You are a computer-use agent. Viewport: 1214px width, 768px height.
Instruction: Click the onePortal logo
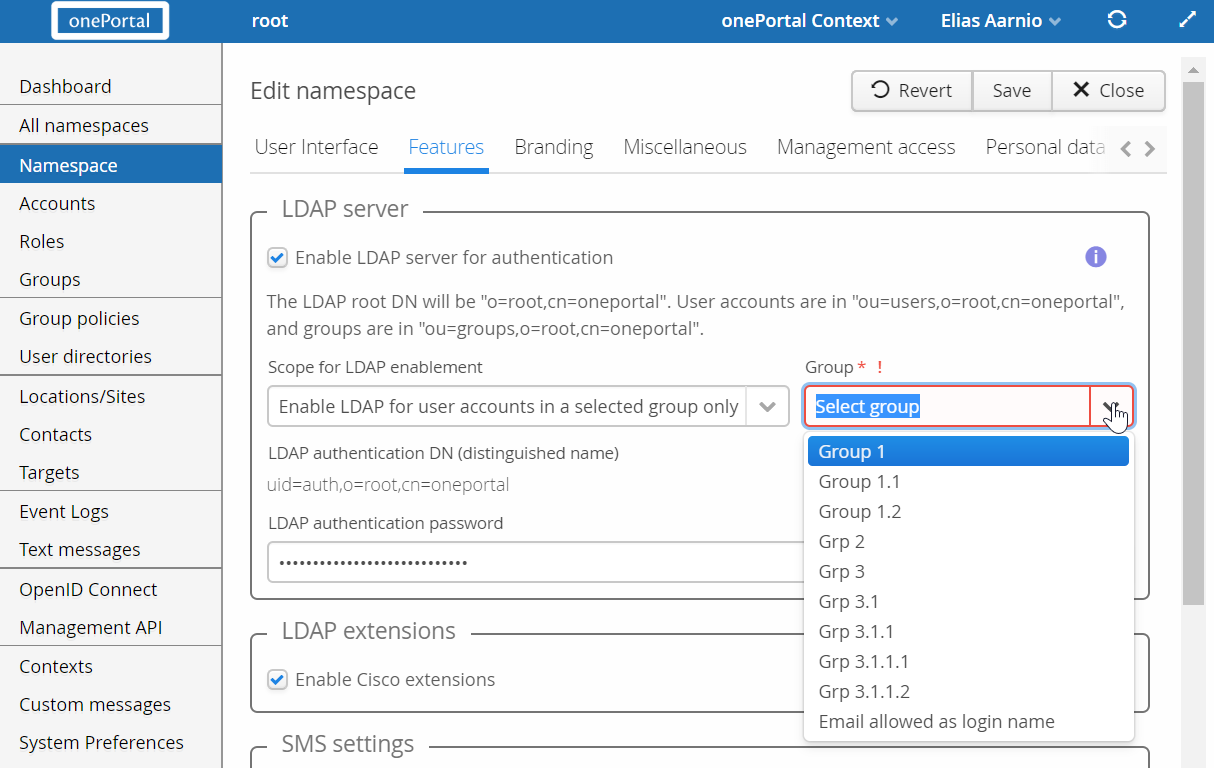[x=110, y=21]
